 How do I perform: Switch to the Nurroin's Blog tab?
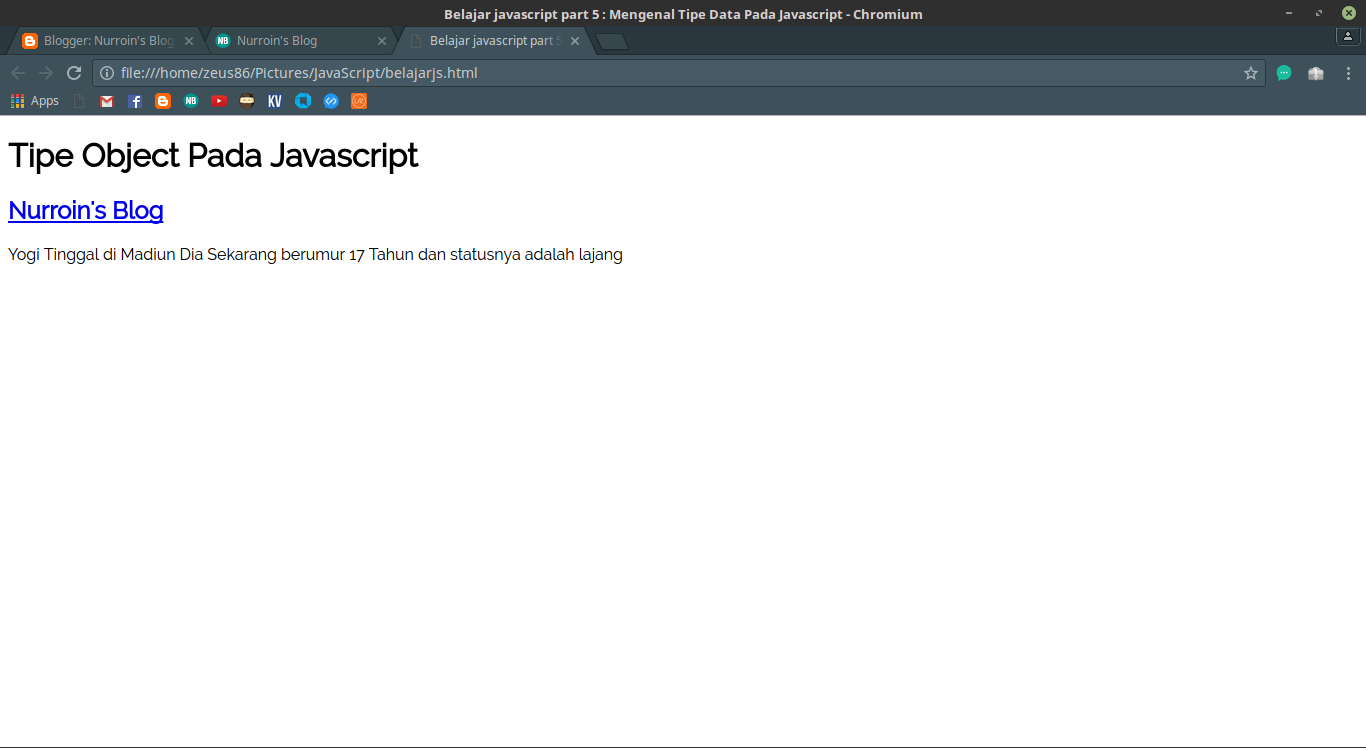pos(290,41)
